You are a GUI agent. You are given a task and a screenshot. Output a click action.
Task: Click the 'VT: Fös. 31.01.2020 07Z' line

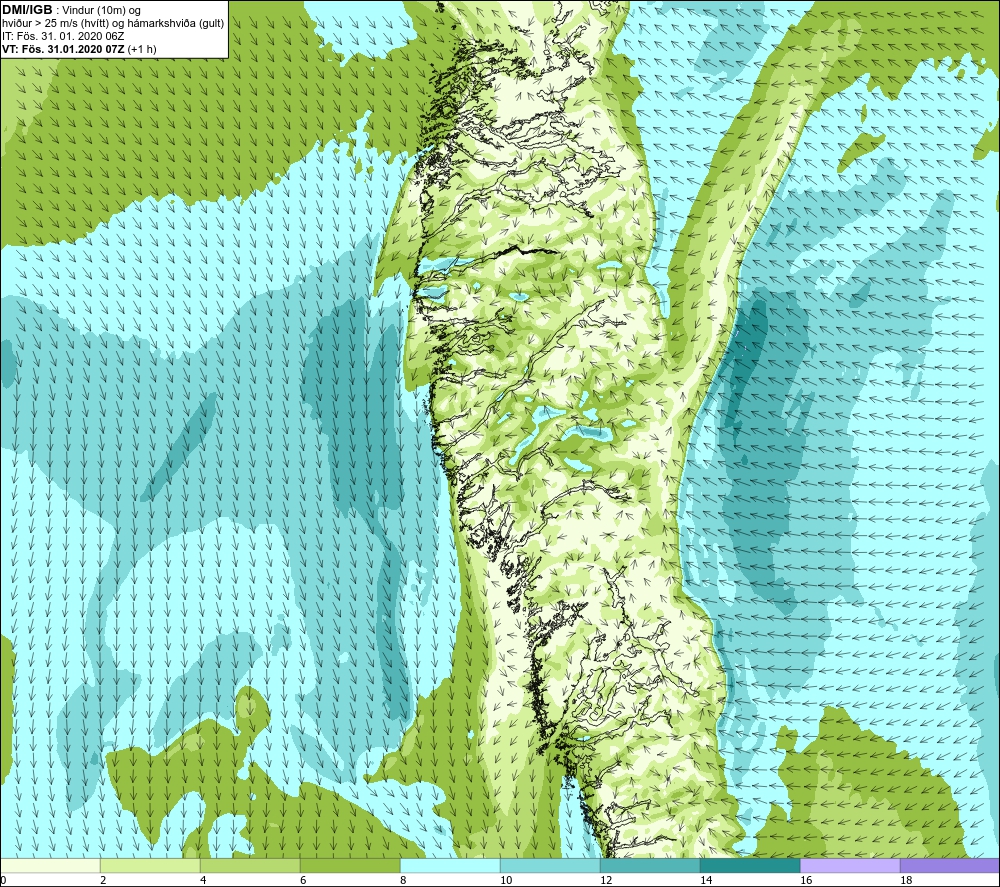pos(64,49)
